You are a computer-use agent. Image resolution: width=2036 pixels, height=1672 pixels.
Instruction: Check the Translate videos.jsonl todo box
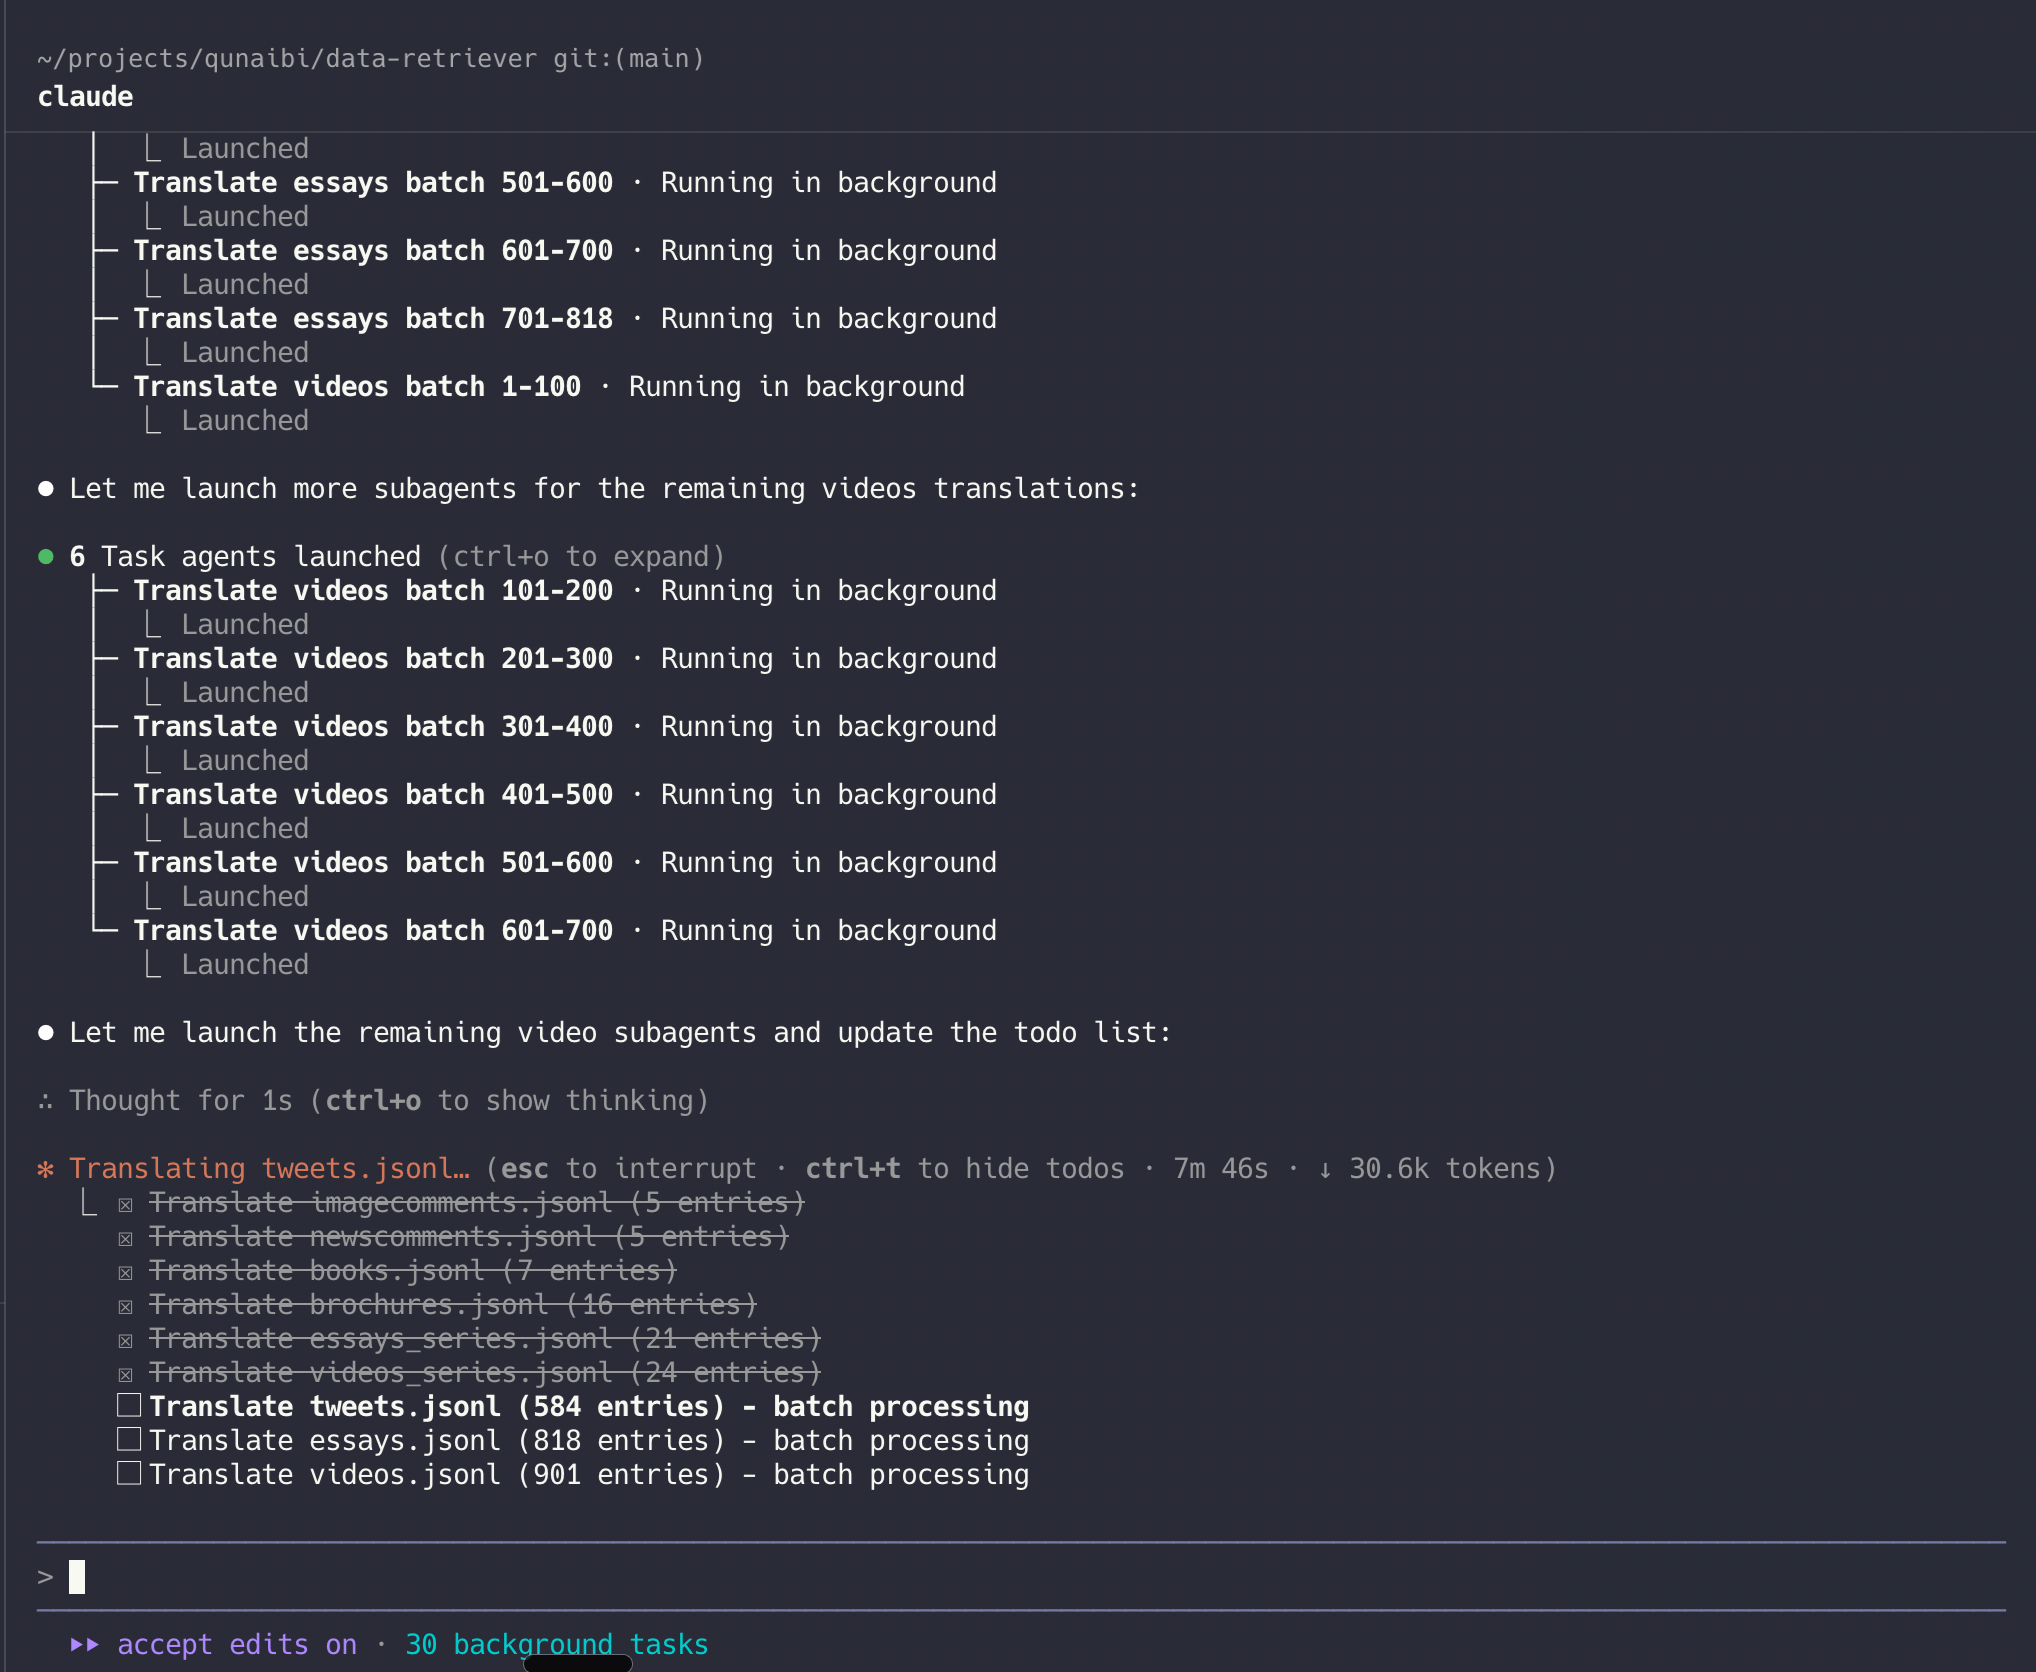click(x=129, y=1474)
